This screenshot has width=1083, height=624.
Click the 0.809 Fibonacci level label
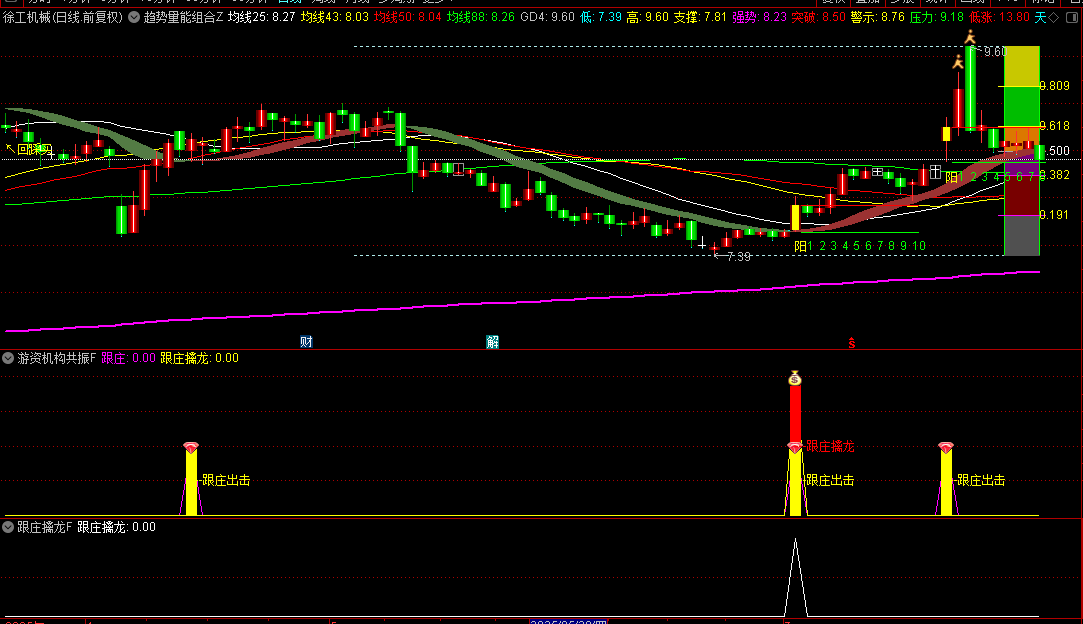tap(1055, 86)
